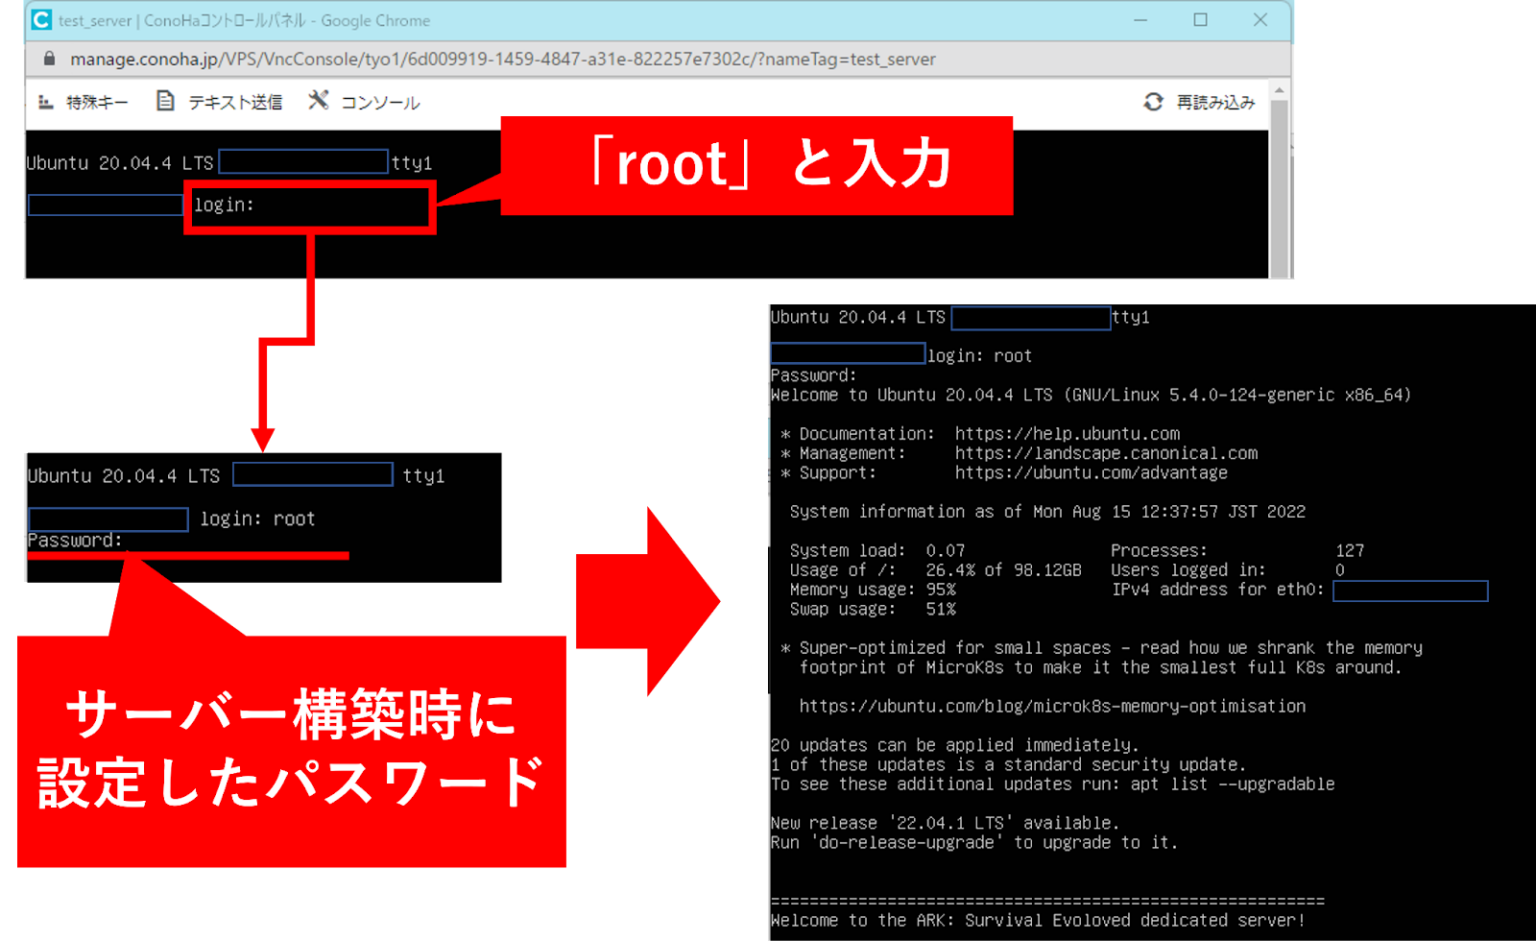Click the Password prompt in the console
This screenshot has height=941, width=1536.
[72, 540]
